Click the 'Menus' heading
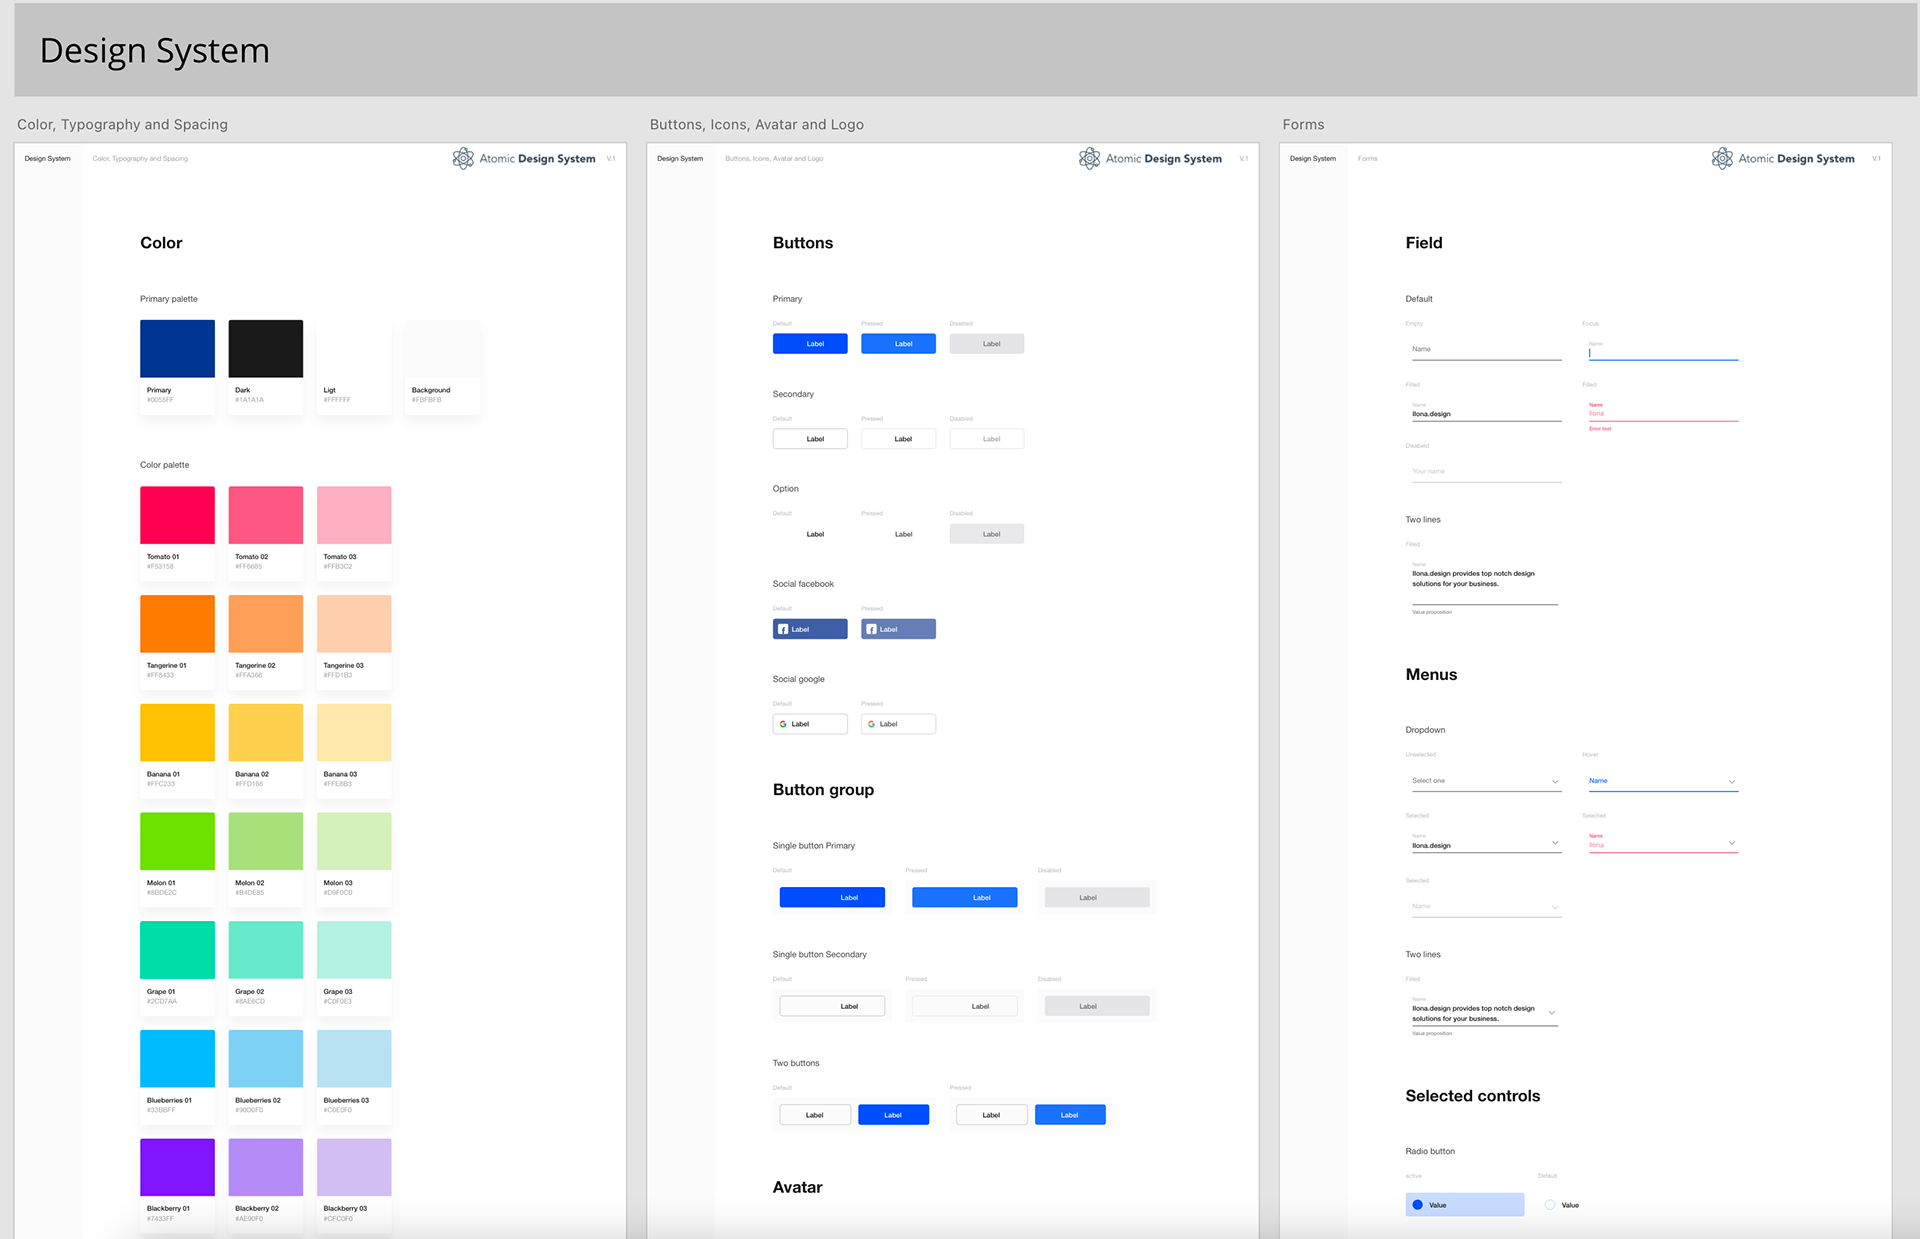 click(1431, 675)
